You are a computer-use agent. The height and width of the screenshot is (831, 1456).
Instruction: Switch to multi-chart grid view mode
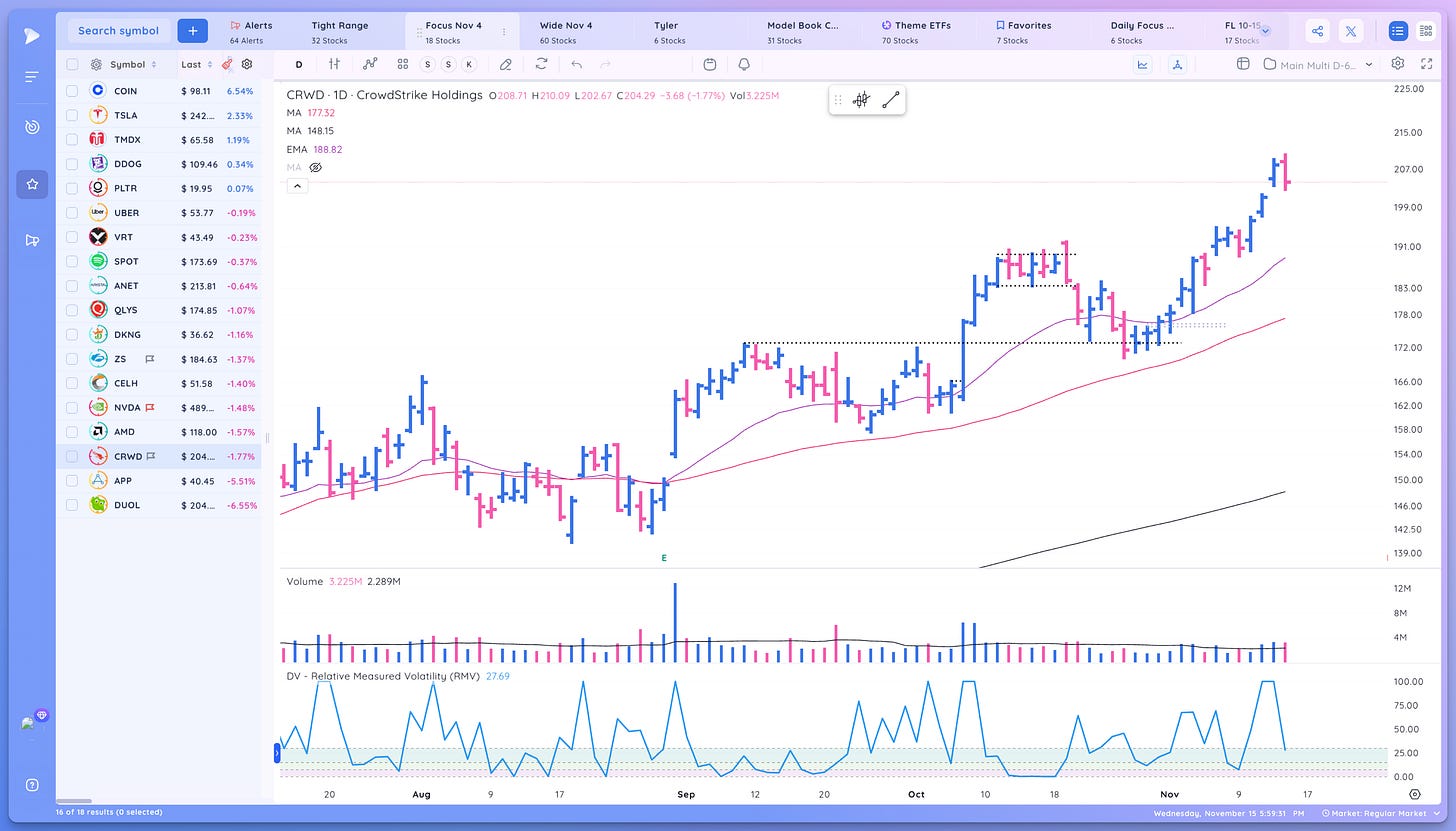tap(1425, 31)
